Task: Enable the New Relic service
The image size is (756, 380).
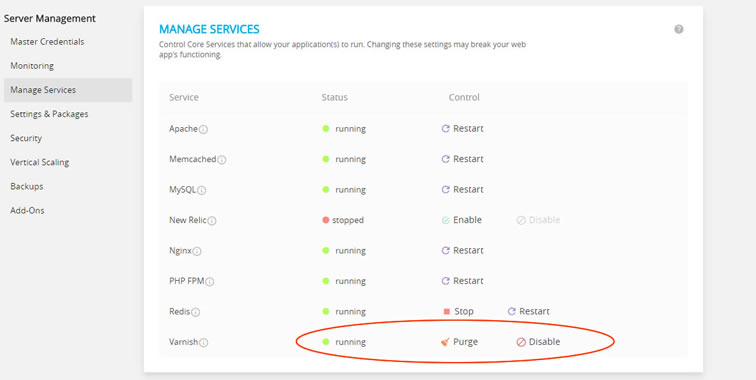Action: 461,220
